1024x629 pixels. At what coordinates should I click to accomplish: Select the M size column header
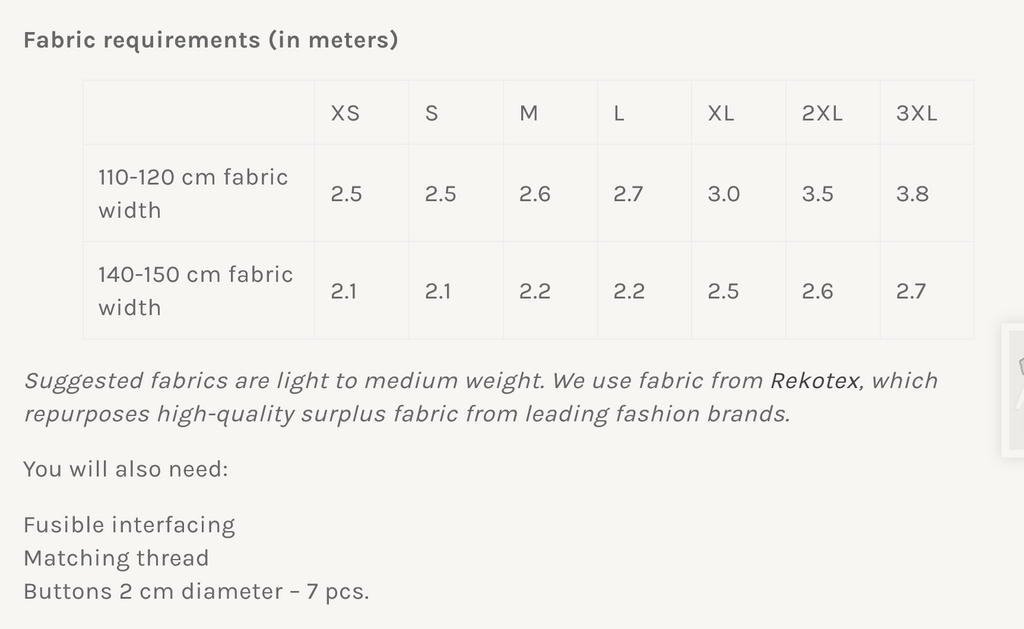click(529, 113)
